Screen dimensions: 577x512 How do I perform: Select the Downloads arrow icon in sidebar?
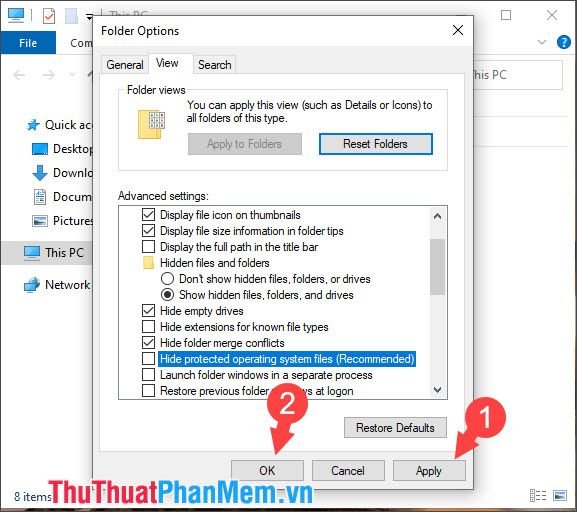(40, 173)
